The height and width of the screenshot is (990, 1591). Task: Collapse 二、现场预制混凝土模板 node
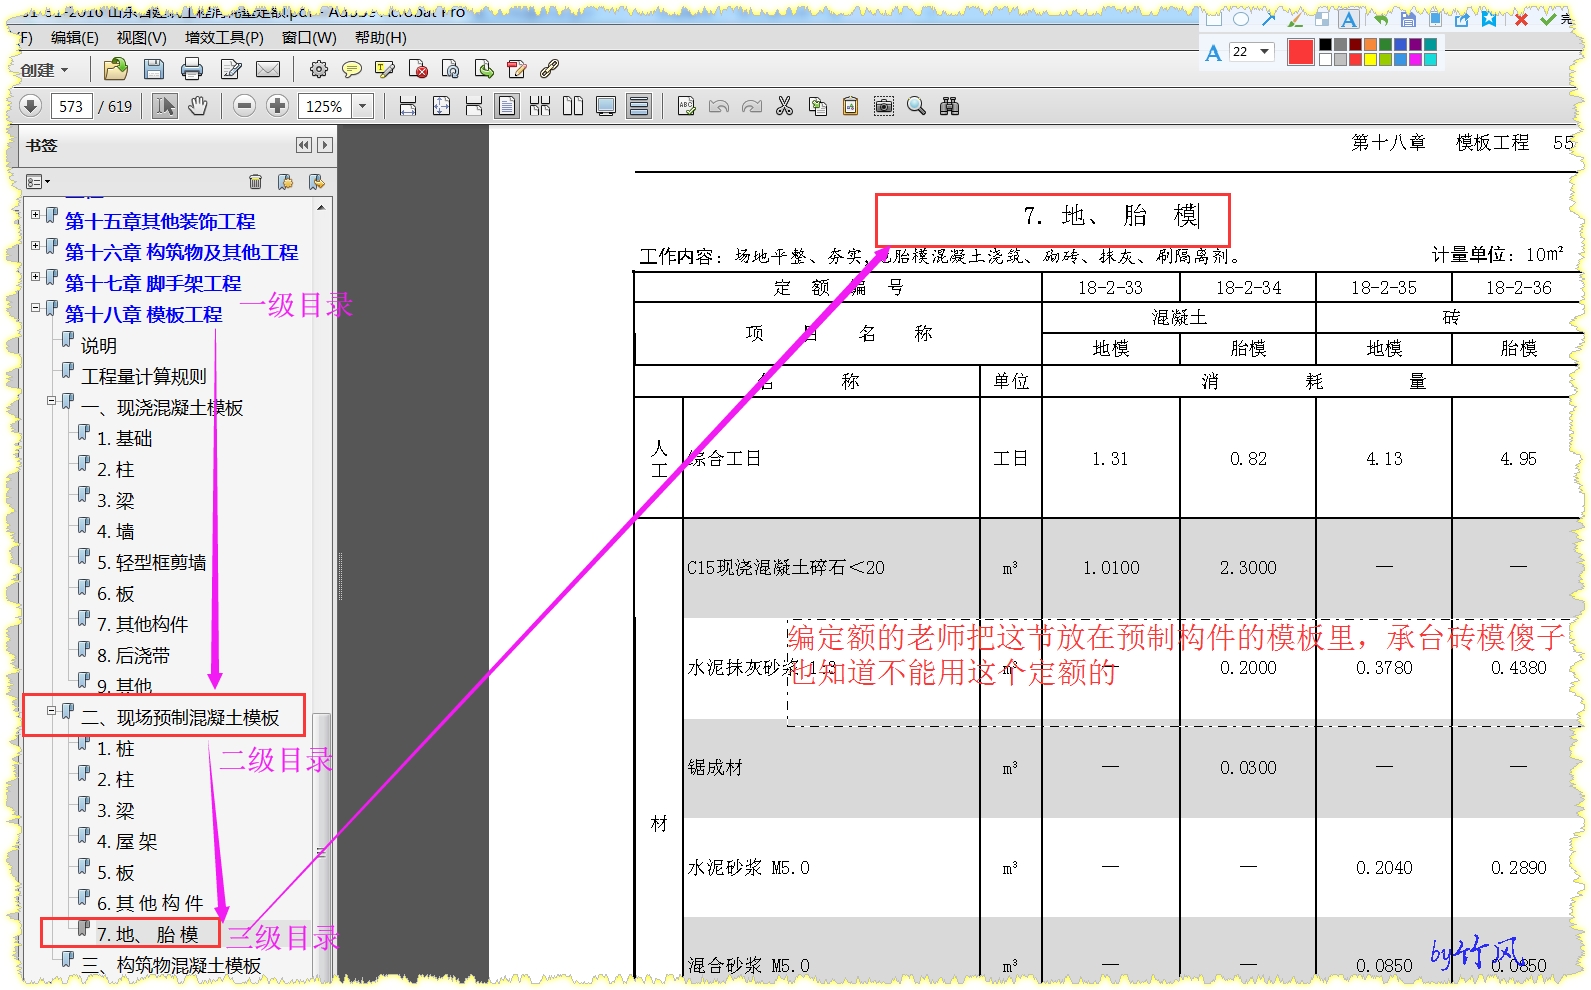(52, 711)
